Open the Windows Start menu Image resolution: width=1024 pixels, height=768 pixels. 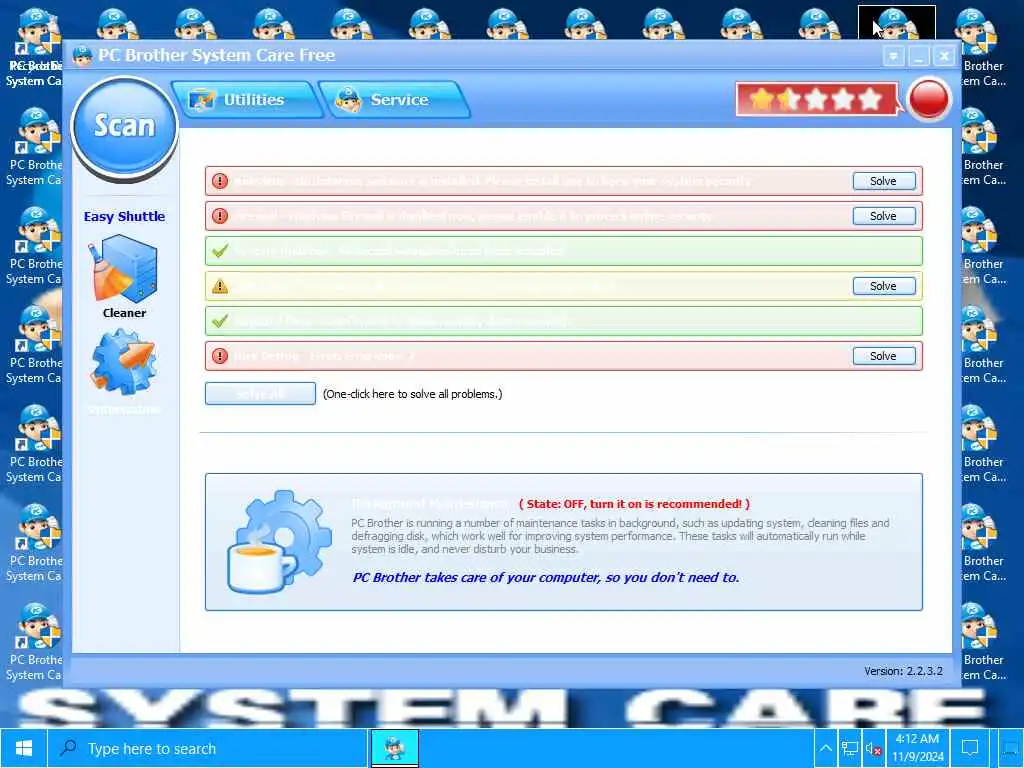pos(24,748)
